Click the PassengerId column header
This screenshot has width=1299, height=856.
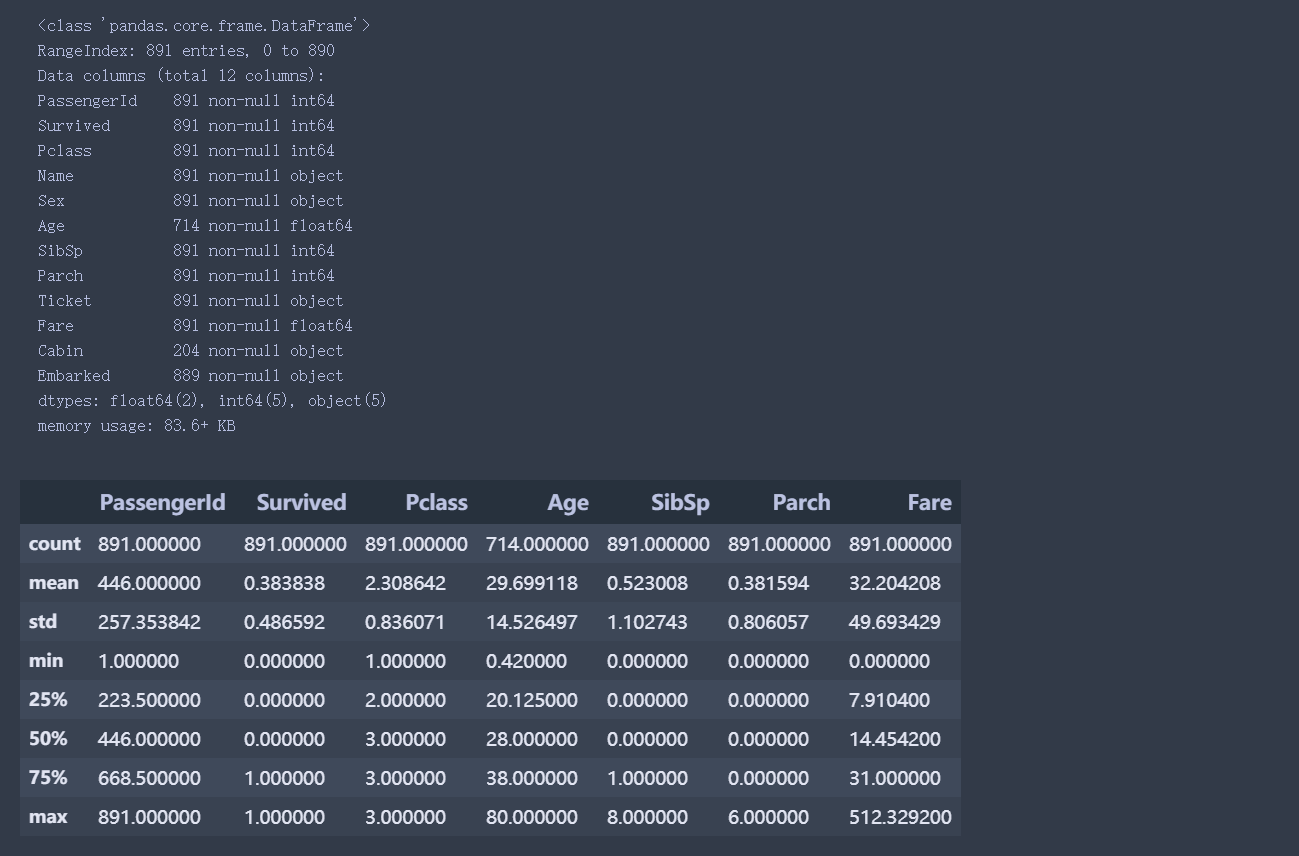(162, 502)
